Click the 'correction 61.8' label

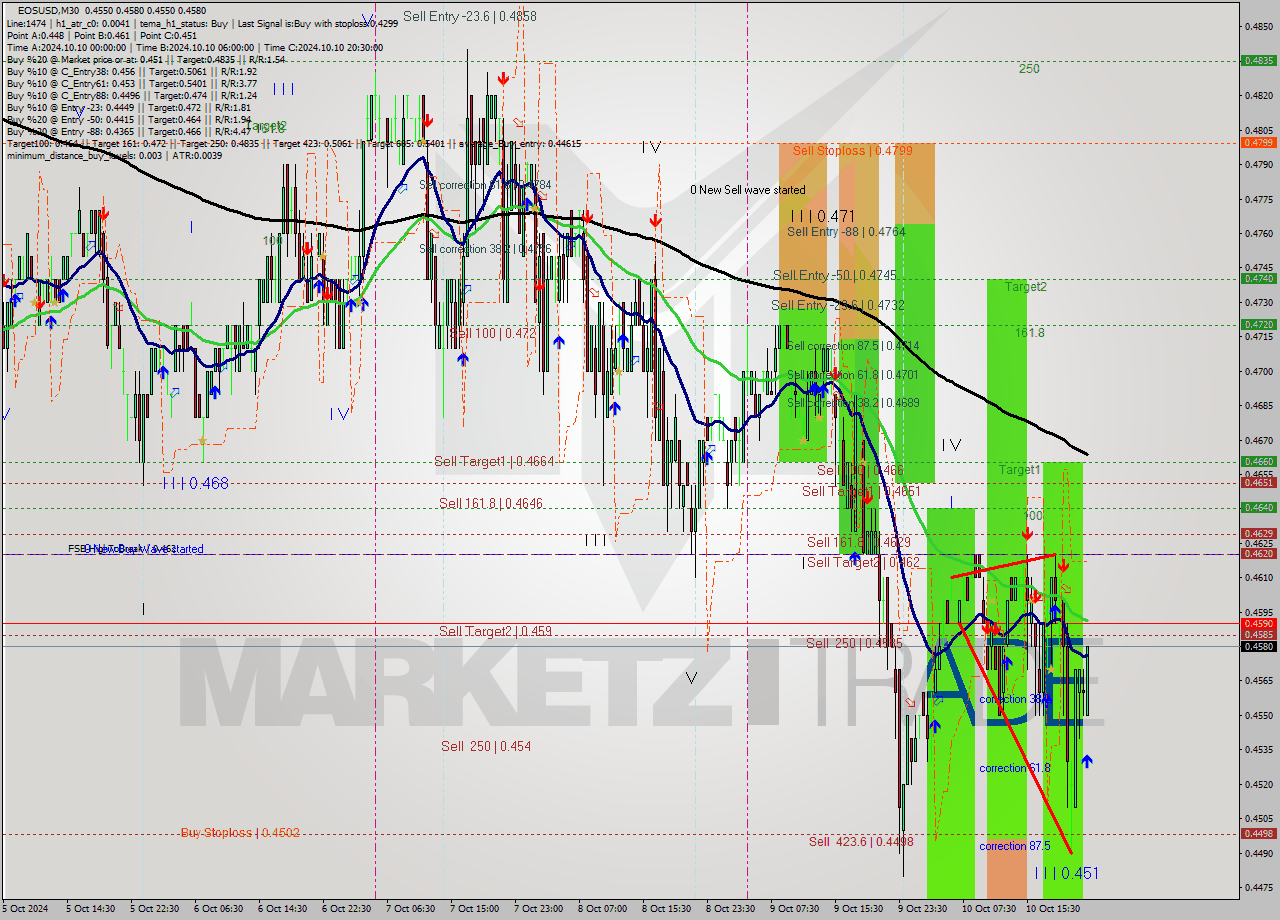click(x=1014, y=768)
